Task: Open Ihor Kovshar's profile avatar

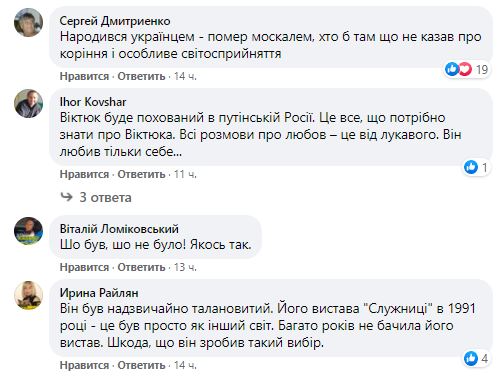Action: tap(29, 103)
